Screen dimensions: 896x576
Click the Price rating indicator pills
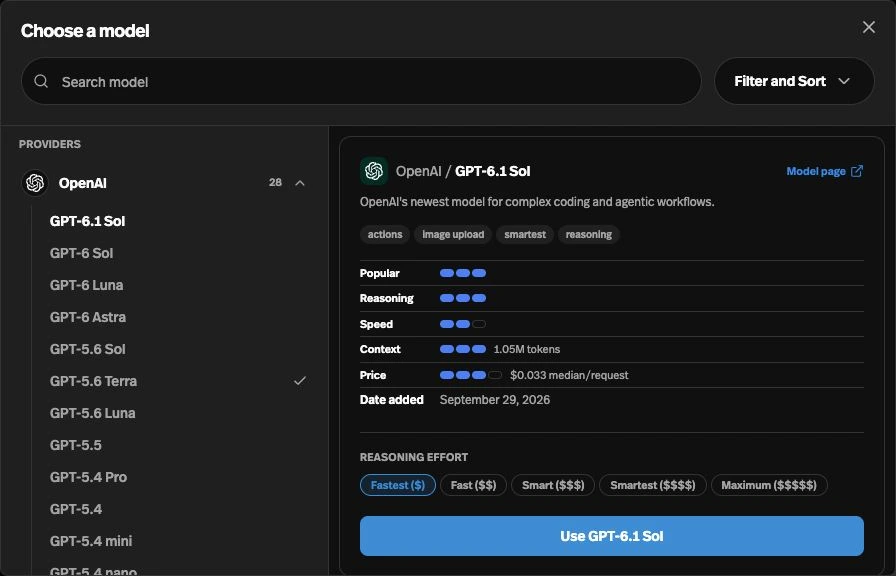[x=471, y=375]
